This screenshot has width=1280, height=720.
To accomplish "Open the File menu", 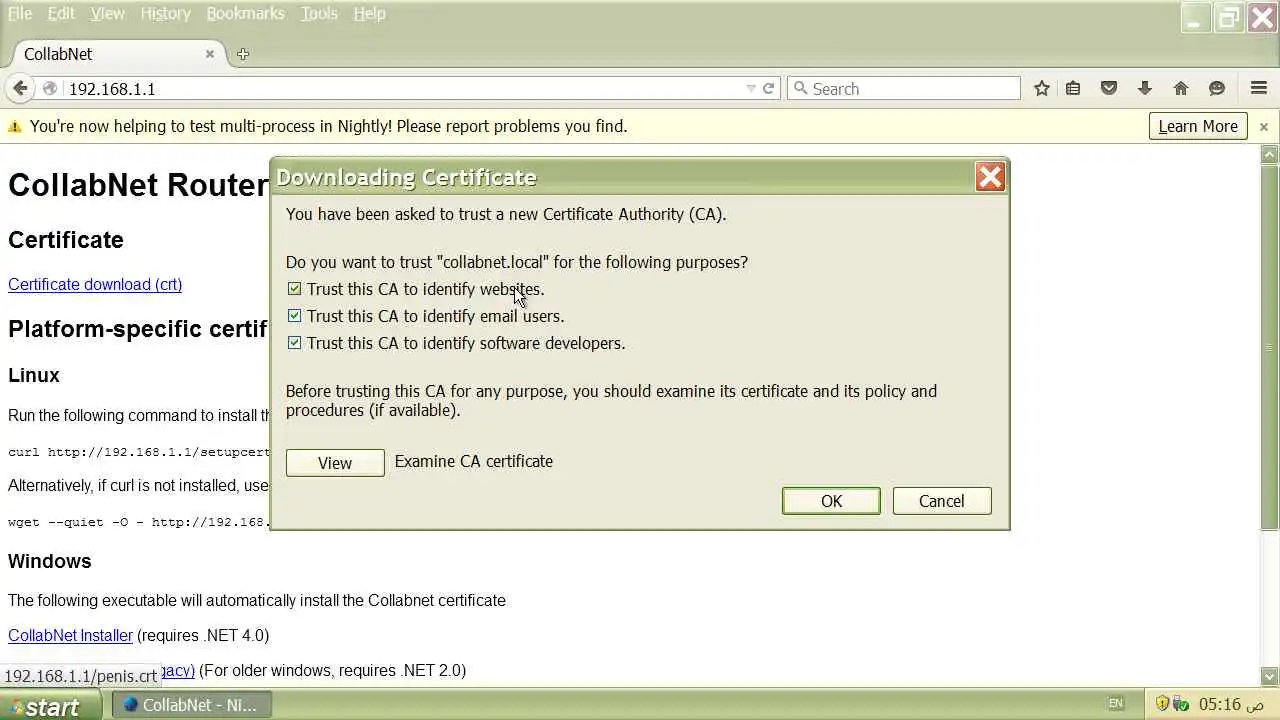I will 20,13.
